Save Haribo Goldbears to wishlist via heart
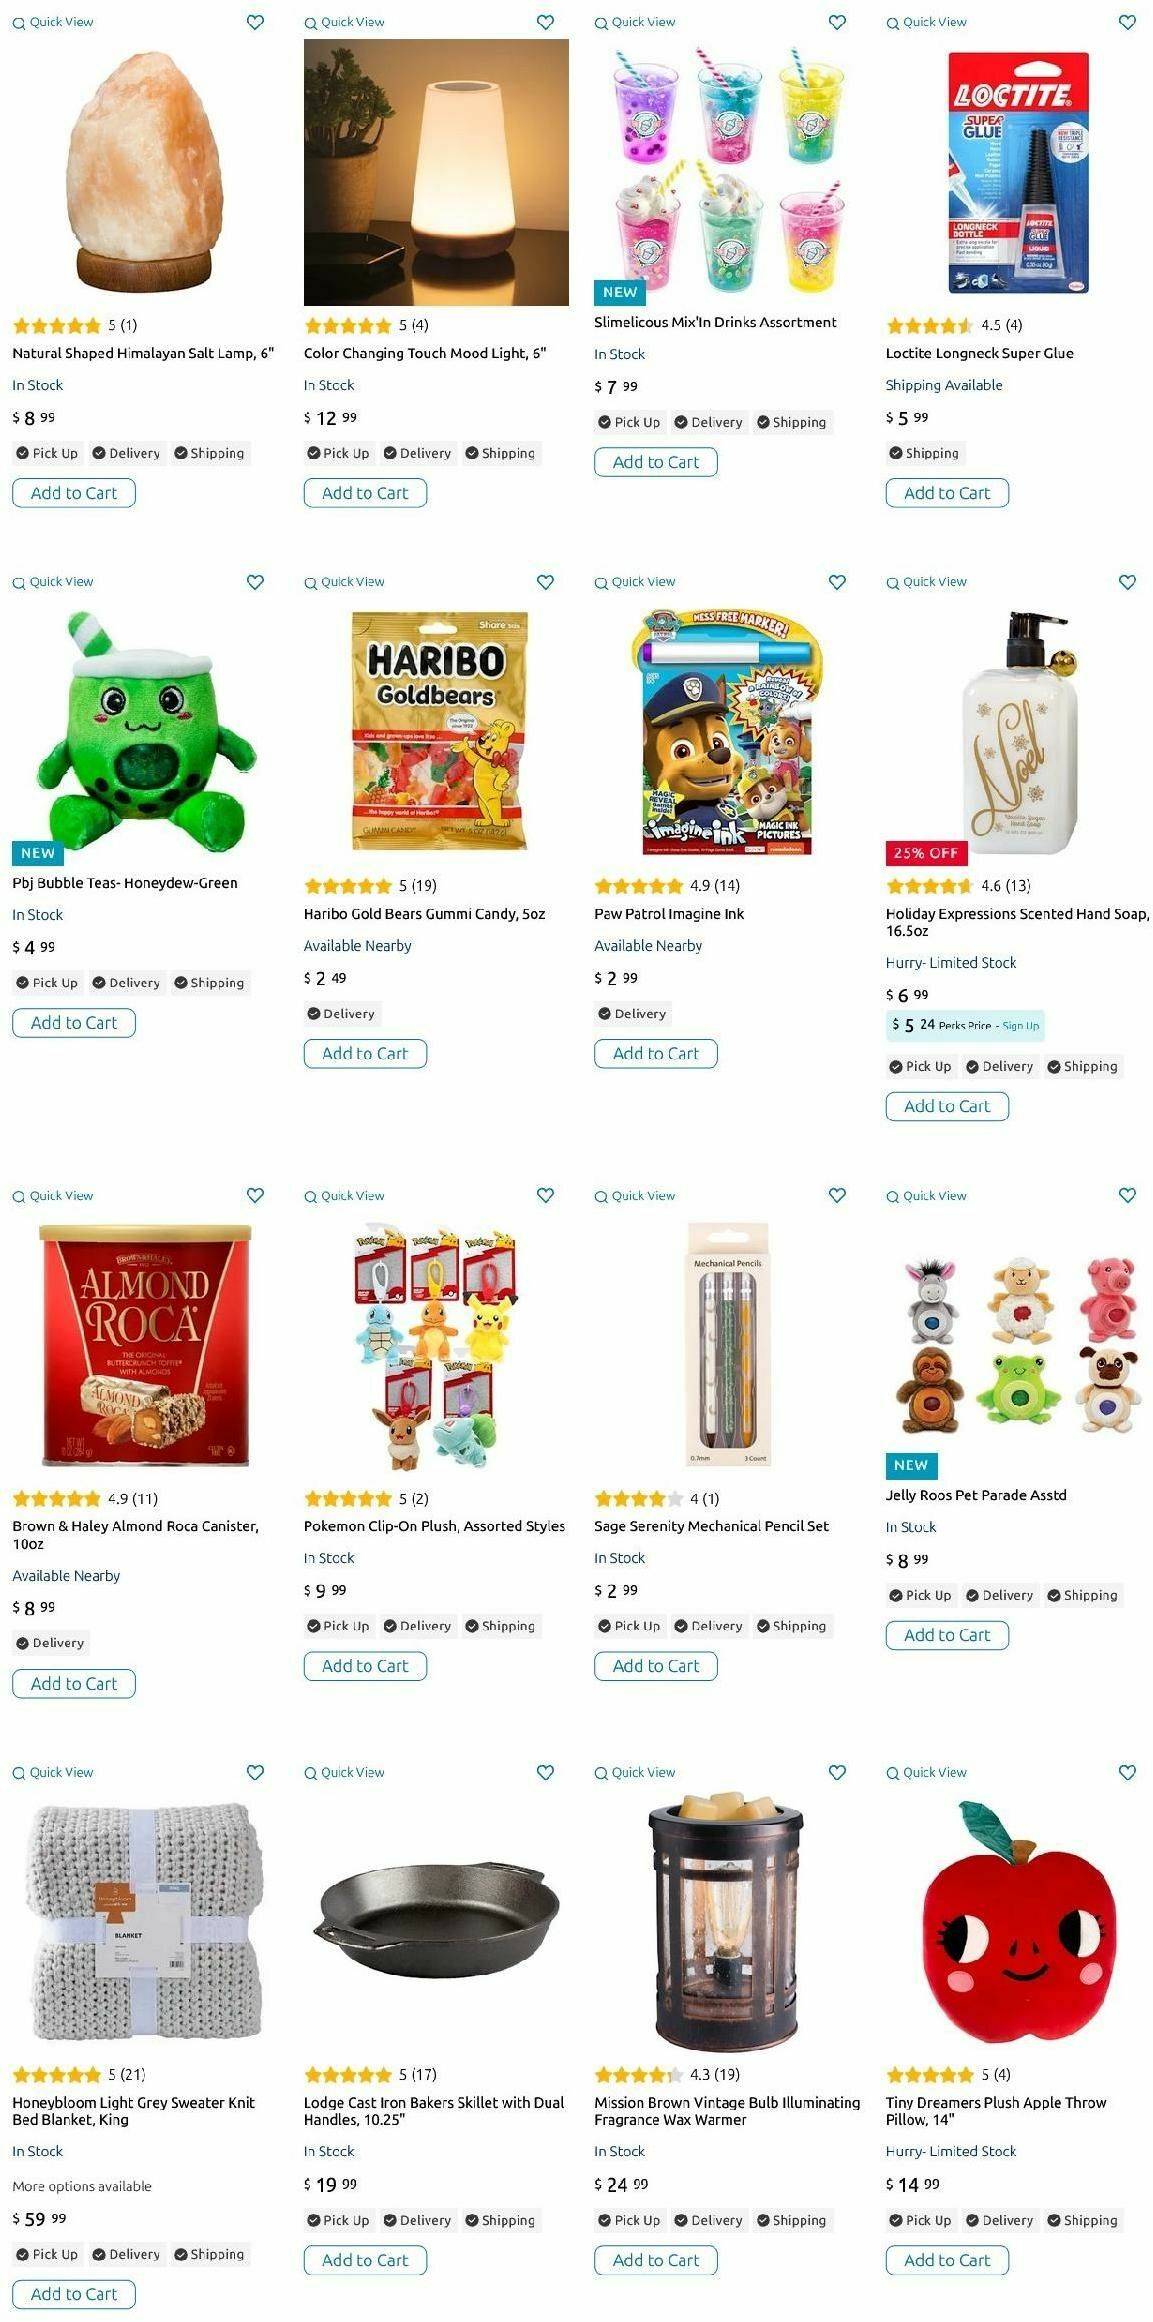1153x2322 pixels. click(x=545, y=582)
